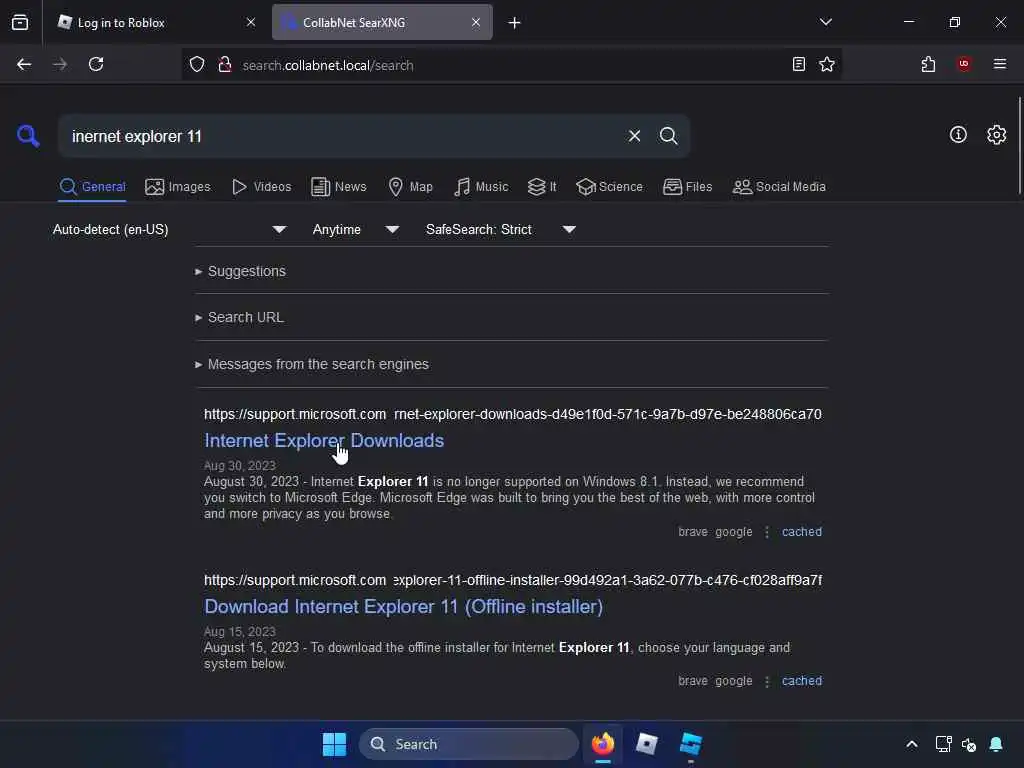Open the News category tab
Screen dimensions: 1024x768
pos(338,187)
